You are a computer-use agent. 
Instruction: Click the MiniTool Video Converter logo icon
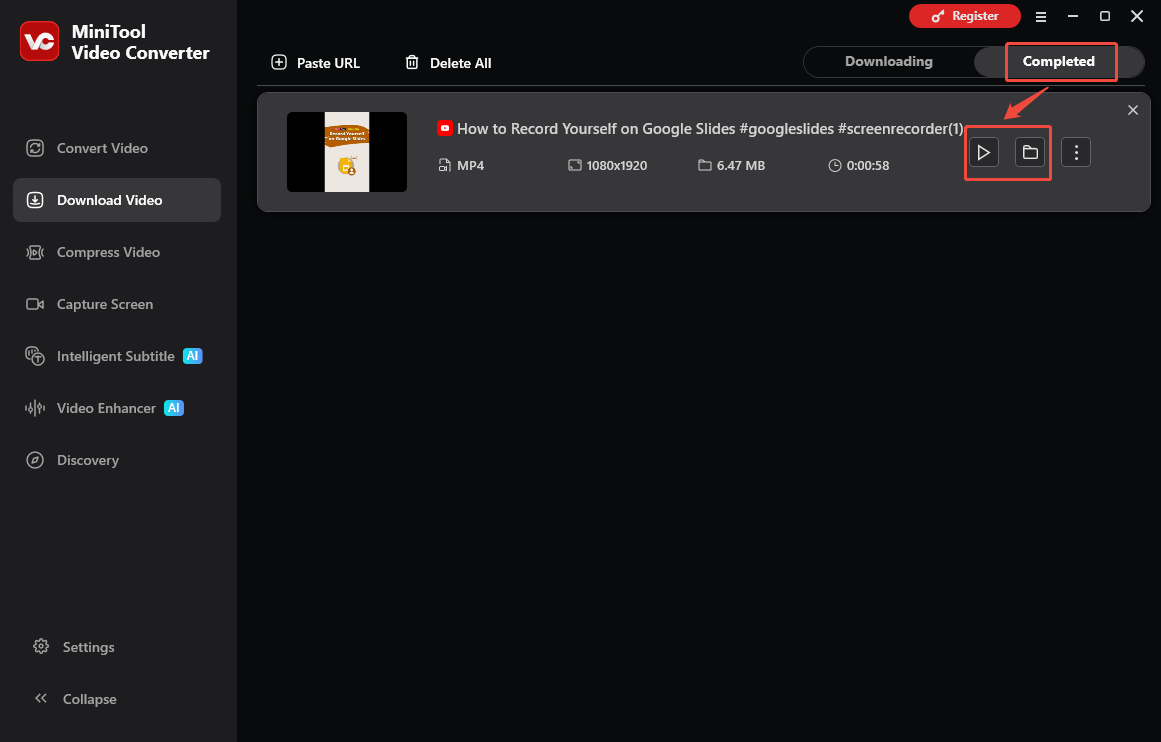pos(39,41)
